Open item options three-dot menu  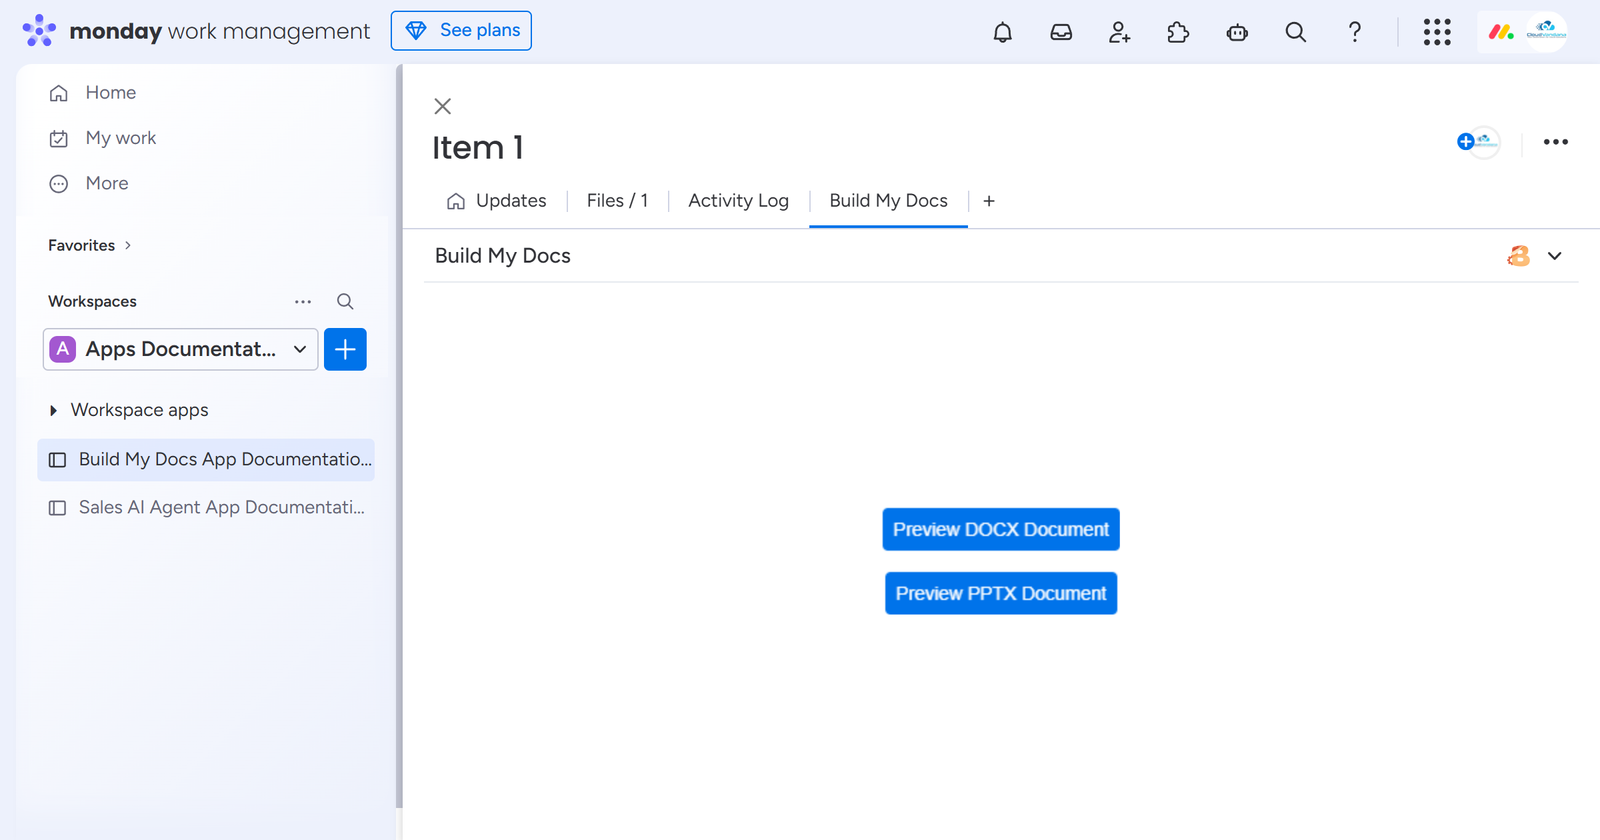[1555, 142]
